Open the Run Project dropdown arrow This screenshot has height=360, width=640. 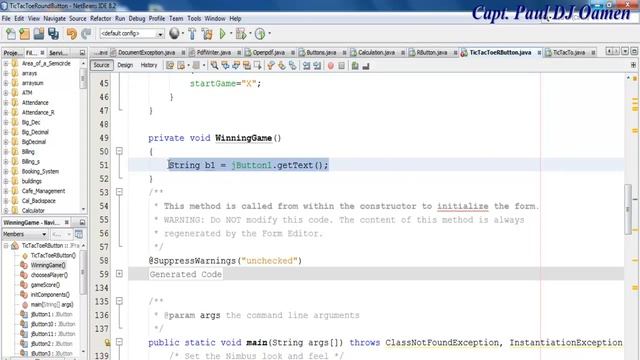[231, 34]
